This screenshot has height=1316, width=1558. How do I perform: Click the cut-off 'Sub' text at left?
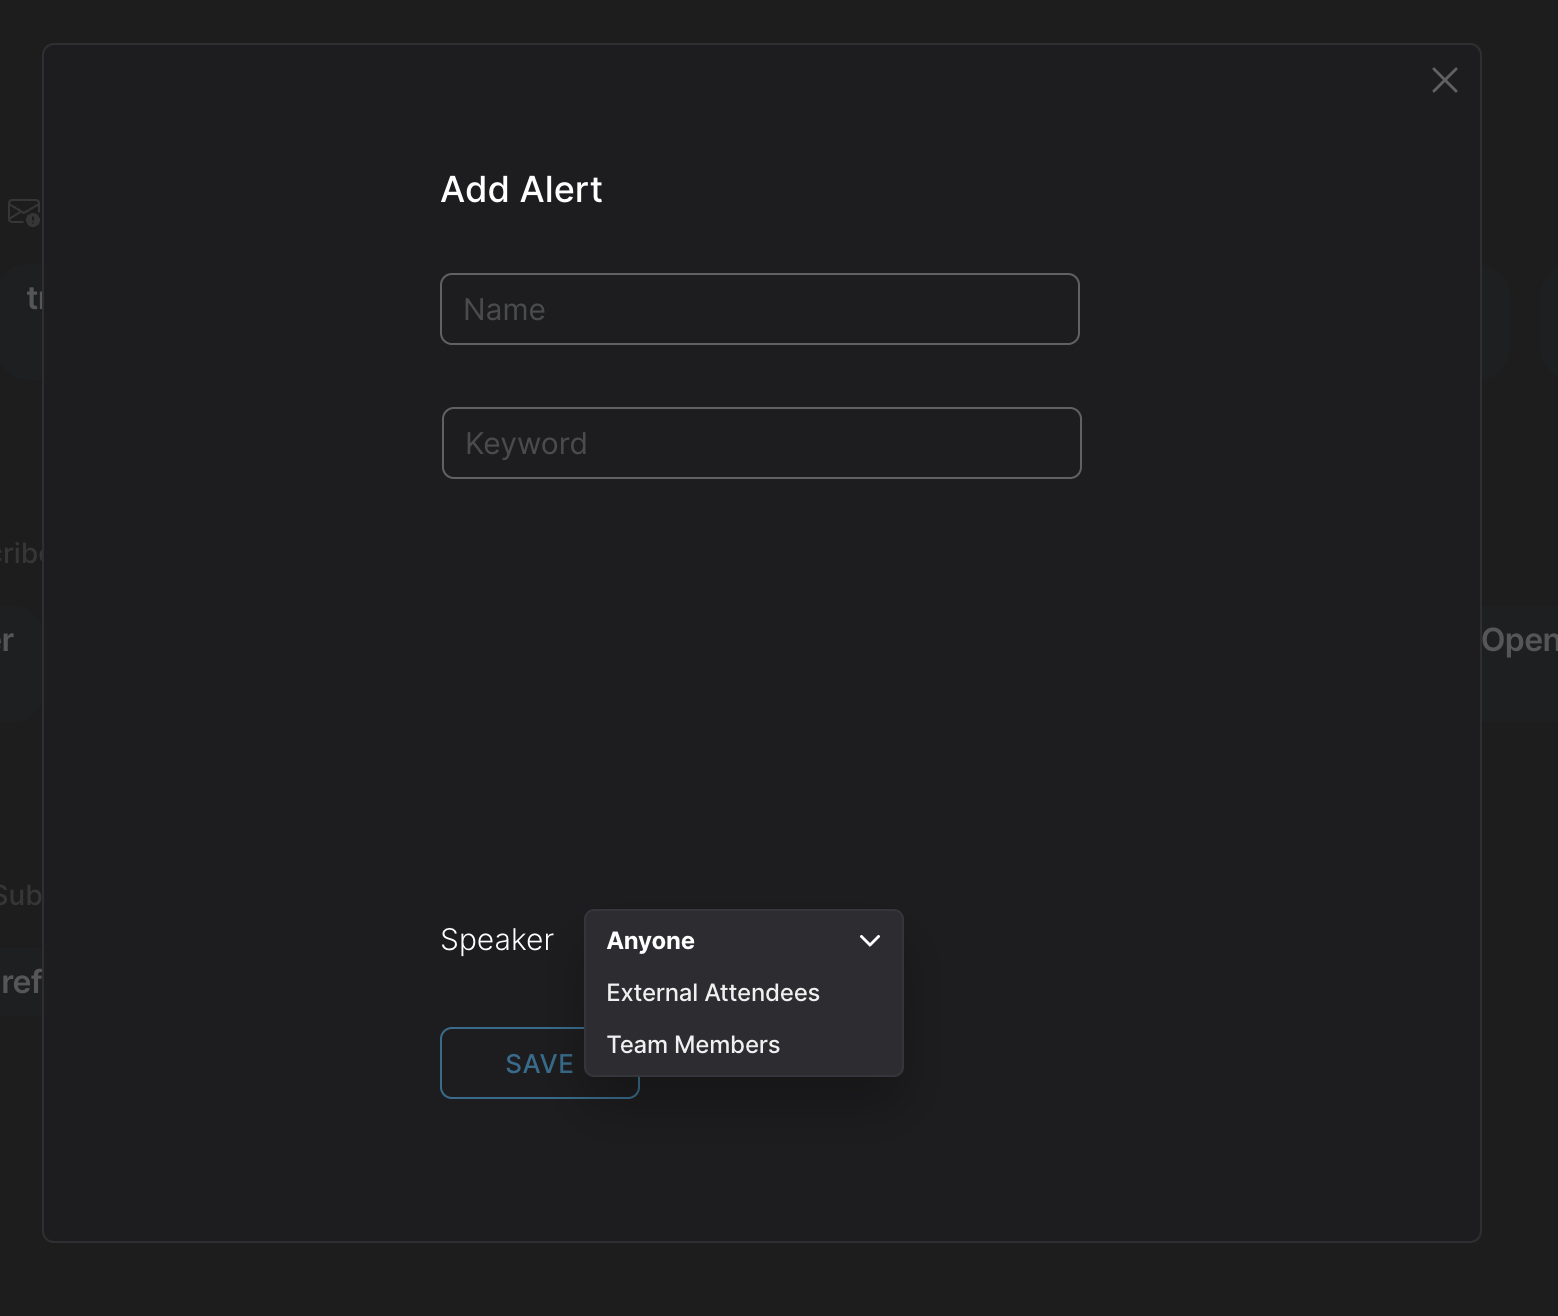20,895
